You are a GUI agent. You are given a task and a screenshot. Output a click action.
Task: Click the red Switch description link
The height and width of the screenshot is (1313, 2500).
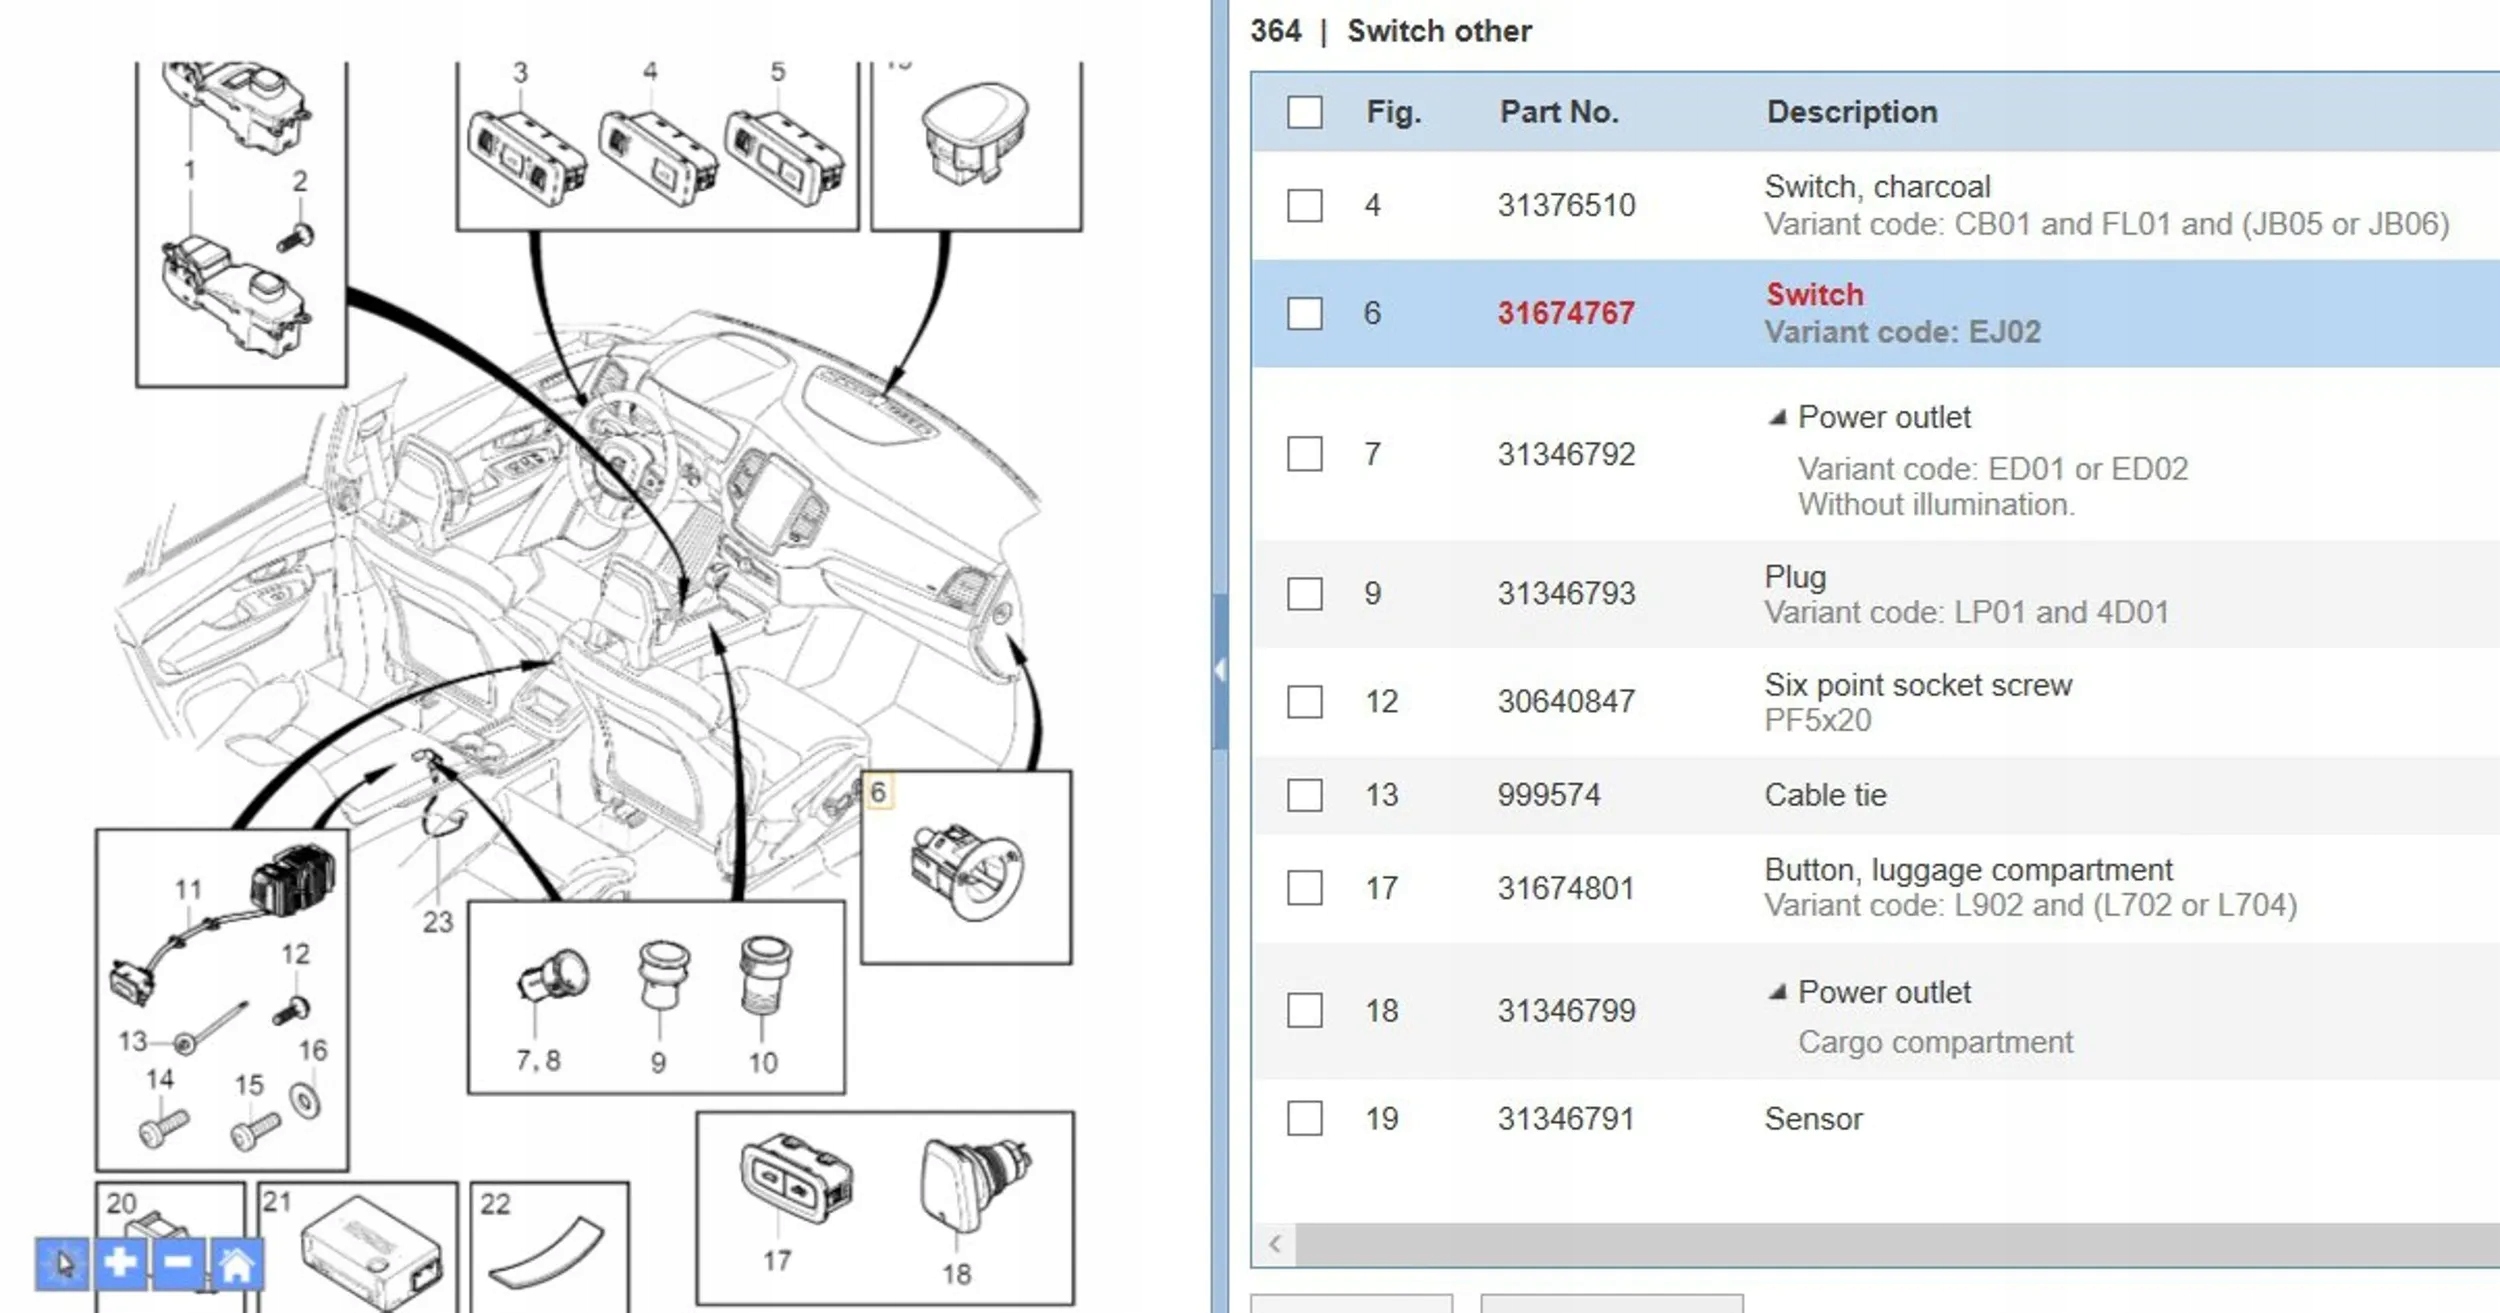[x=1814, y=294]
